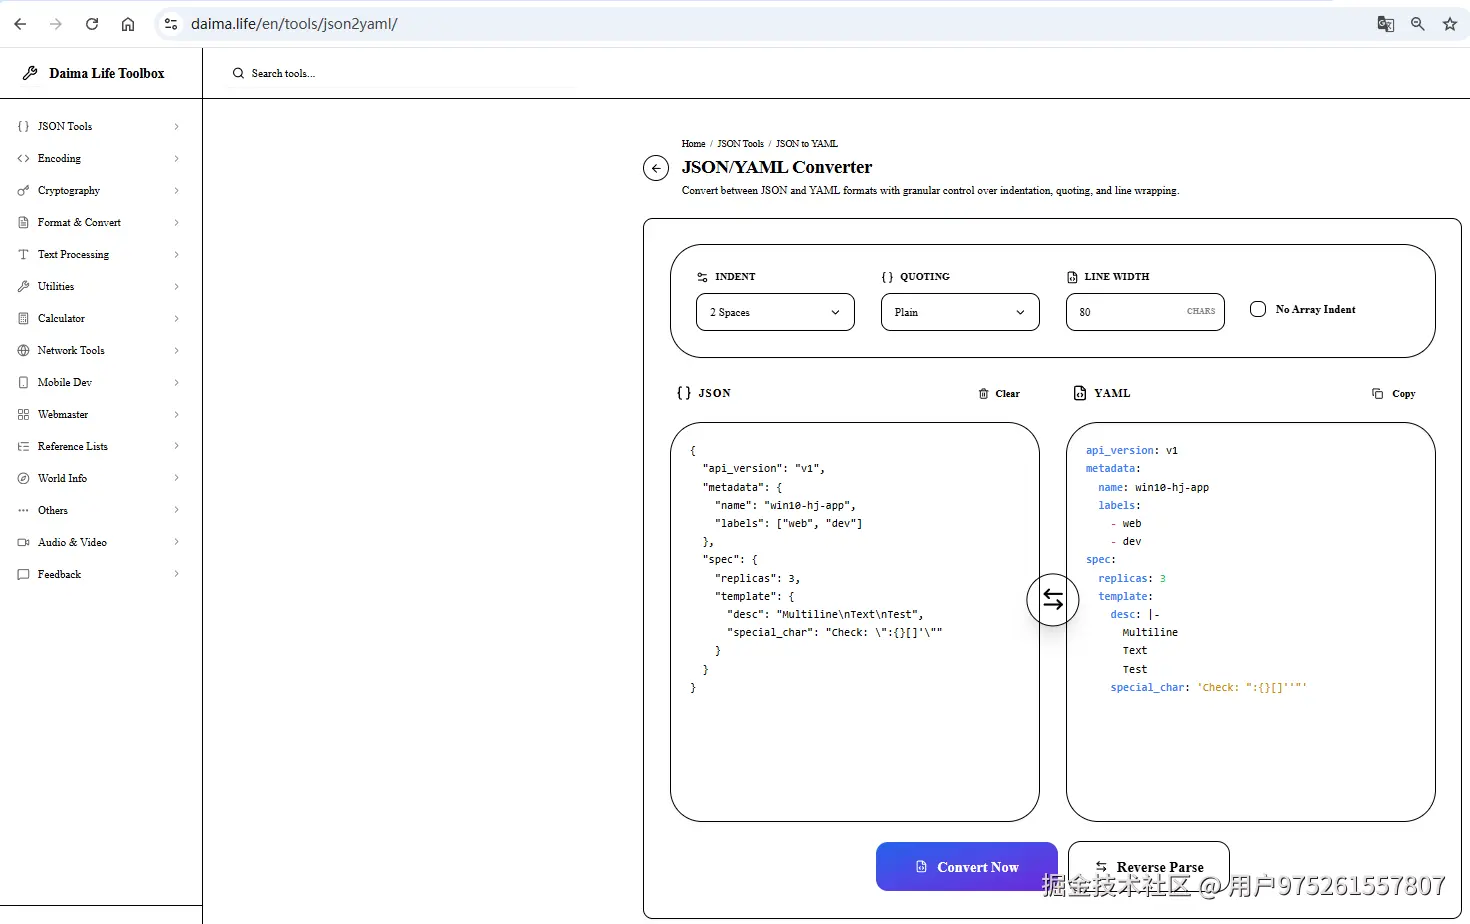Click the browser home icon

[x=128, y=24]
